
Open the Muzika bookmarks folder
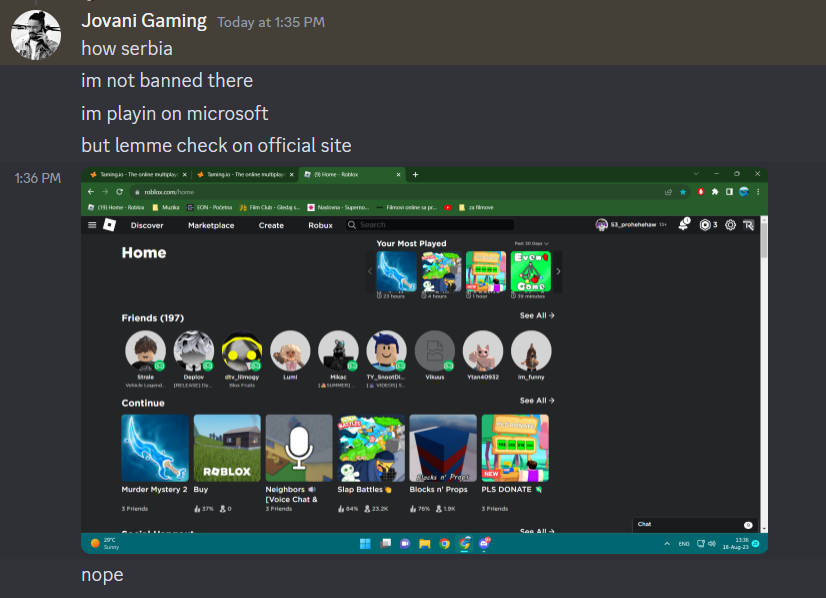(x=165, y=208)
